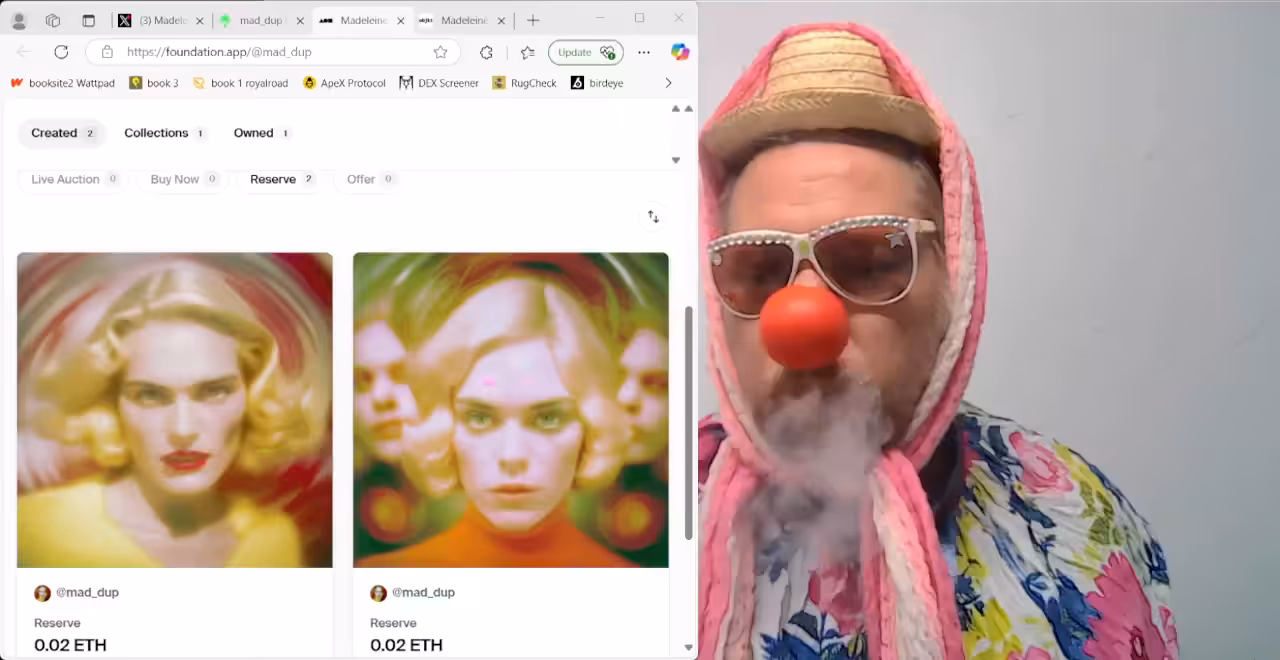Filter by Offer
Image resolution: width=1280 pixels, height=660 pixels.
point(371,179)
